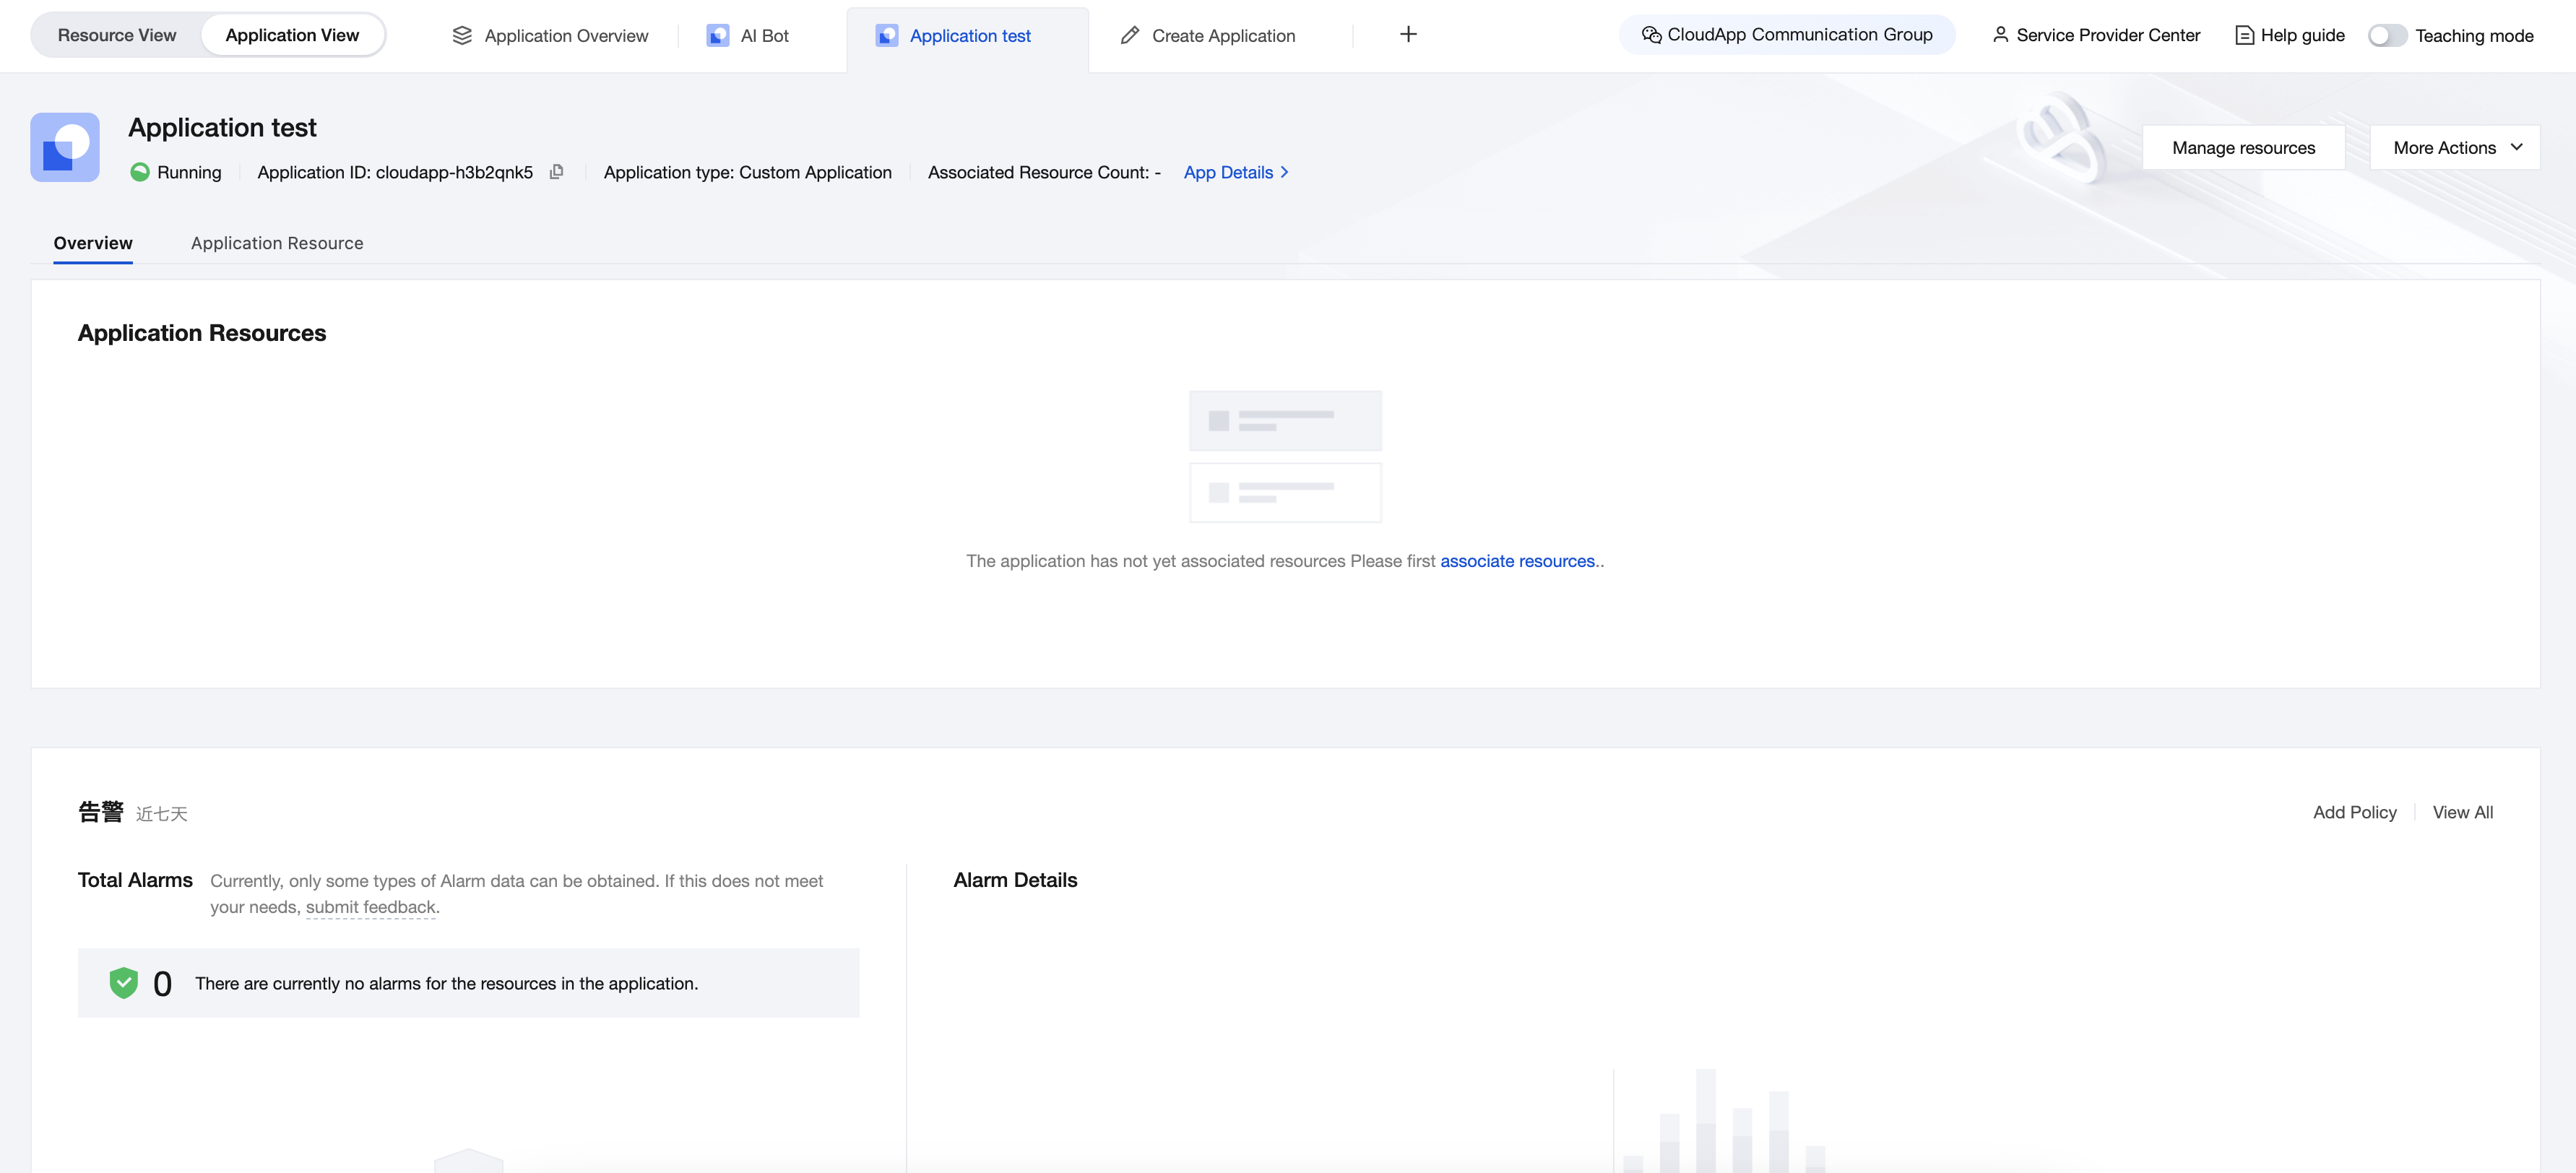Switch to the Application Resource tab
Viewport: 2576px width, 1173px height.
(277, 243)
